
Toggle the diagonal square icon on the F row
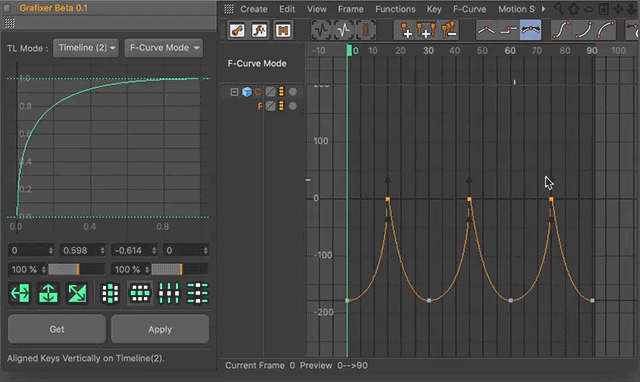tap(270, 106)
